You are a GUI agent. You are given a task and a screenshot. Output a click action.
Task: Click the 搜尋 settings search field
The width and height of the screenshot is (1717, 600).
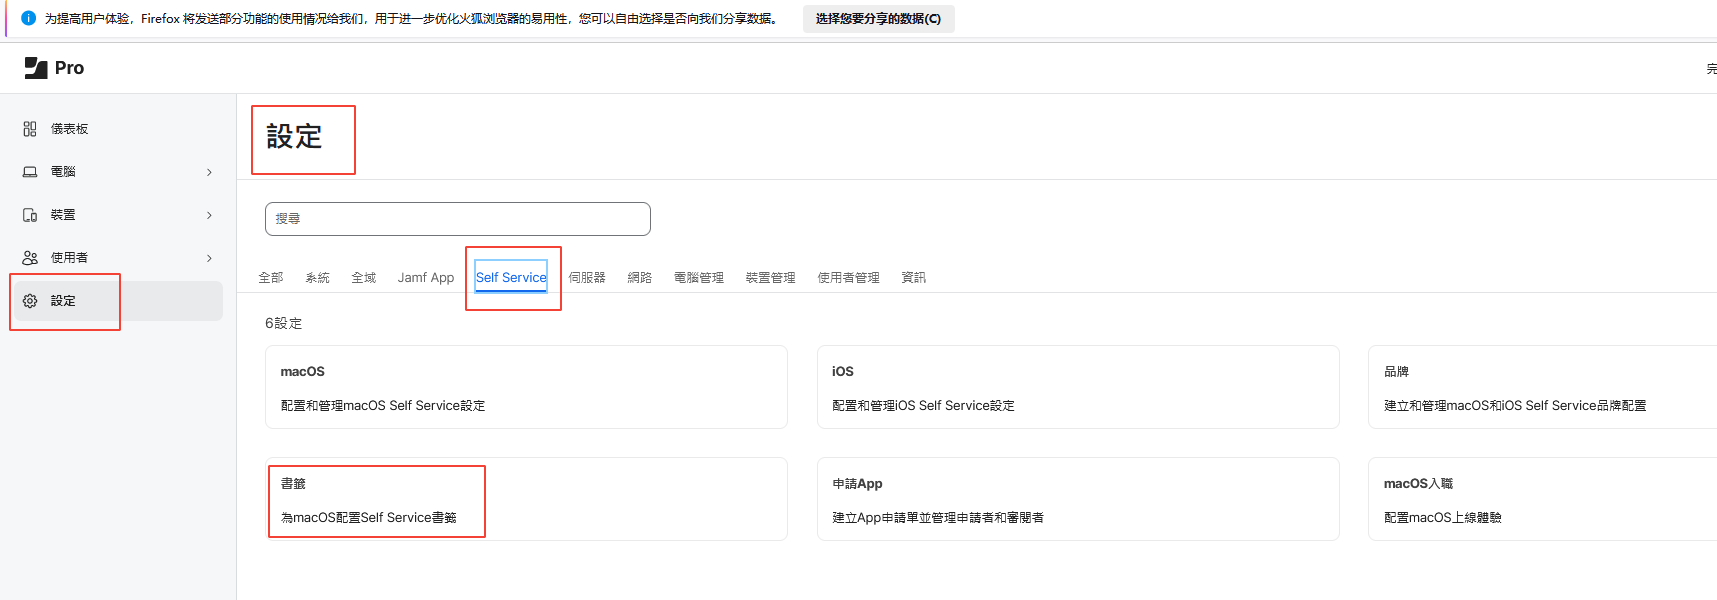[458, 219]
